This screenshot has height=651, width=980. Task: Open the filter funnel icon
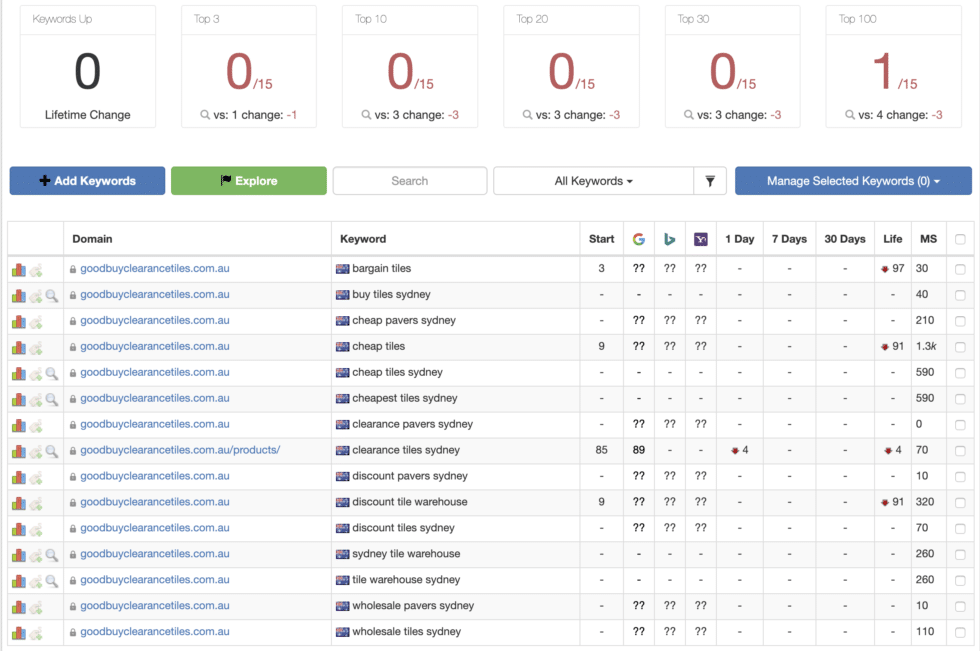coord(710,181)
